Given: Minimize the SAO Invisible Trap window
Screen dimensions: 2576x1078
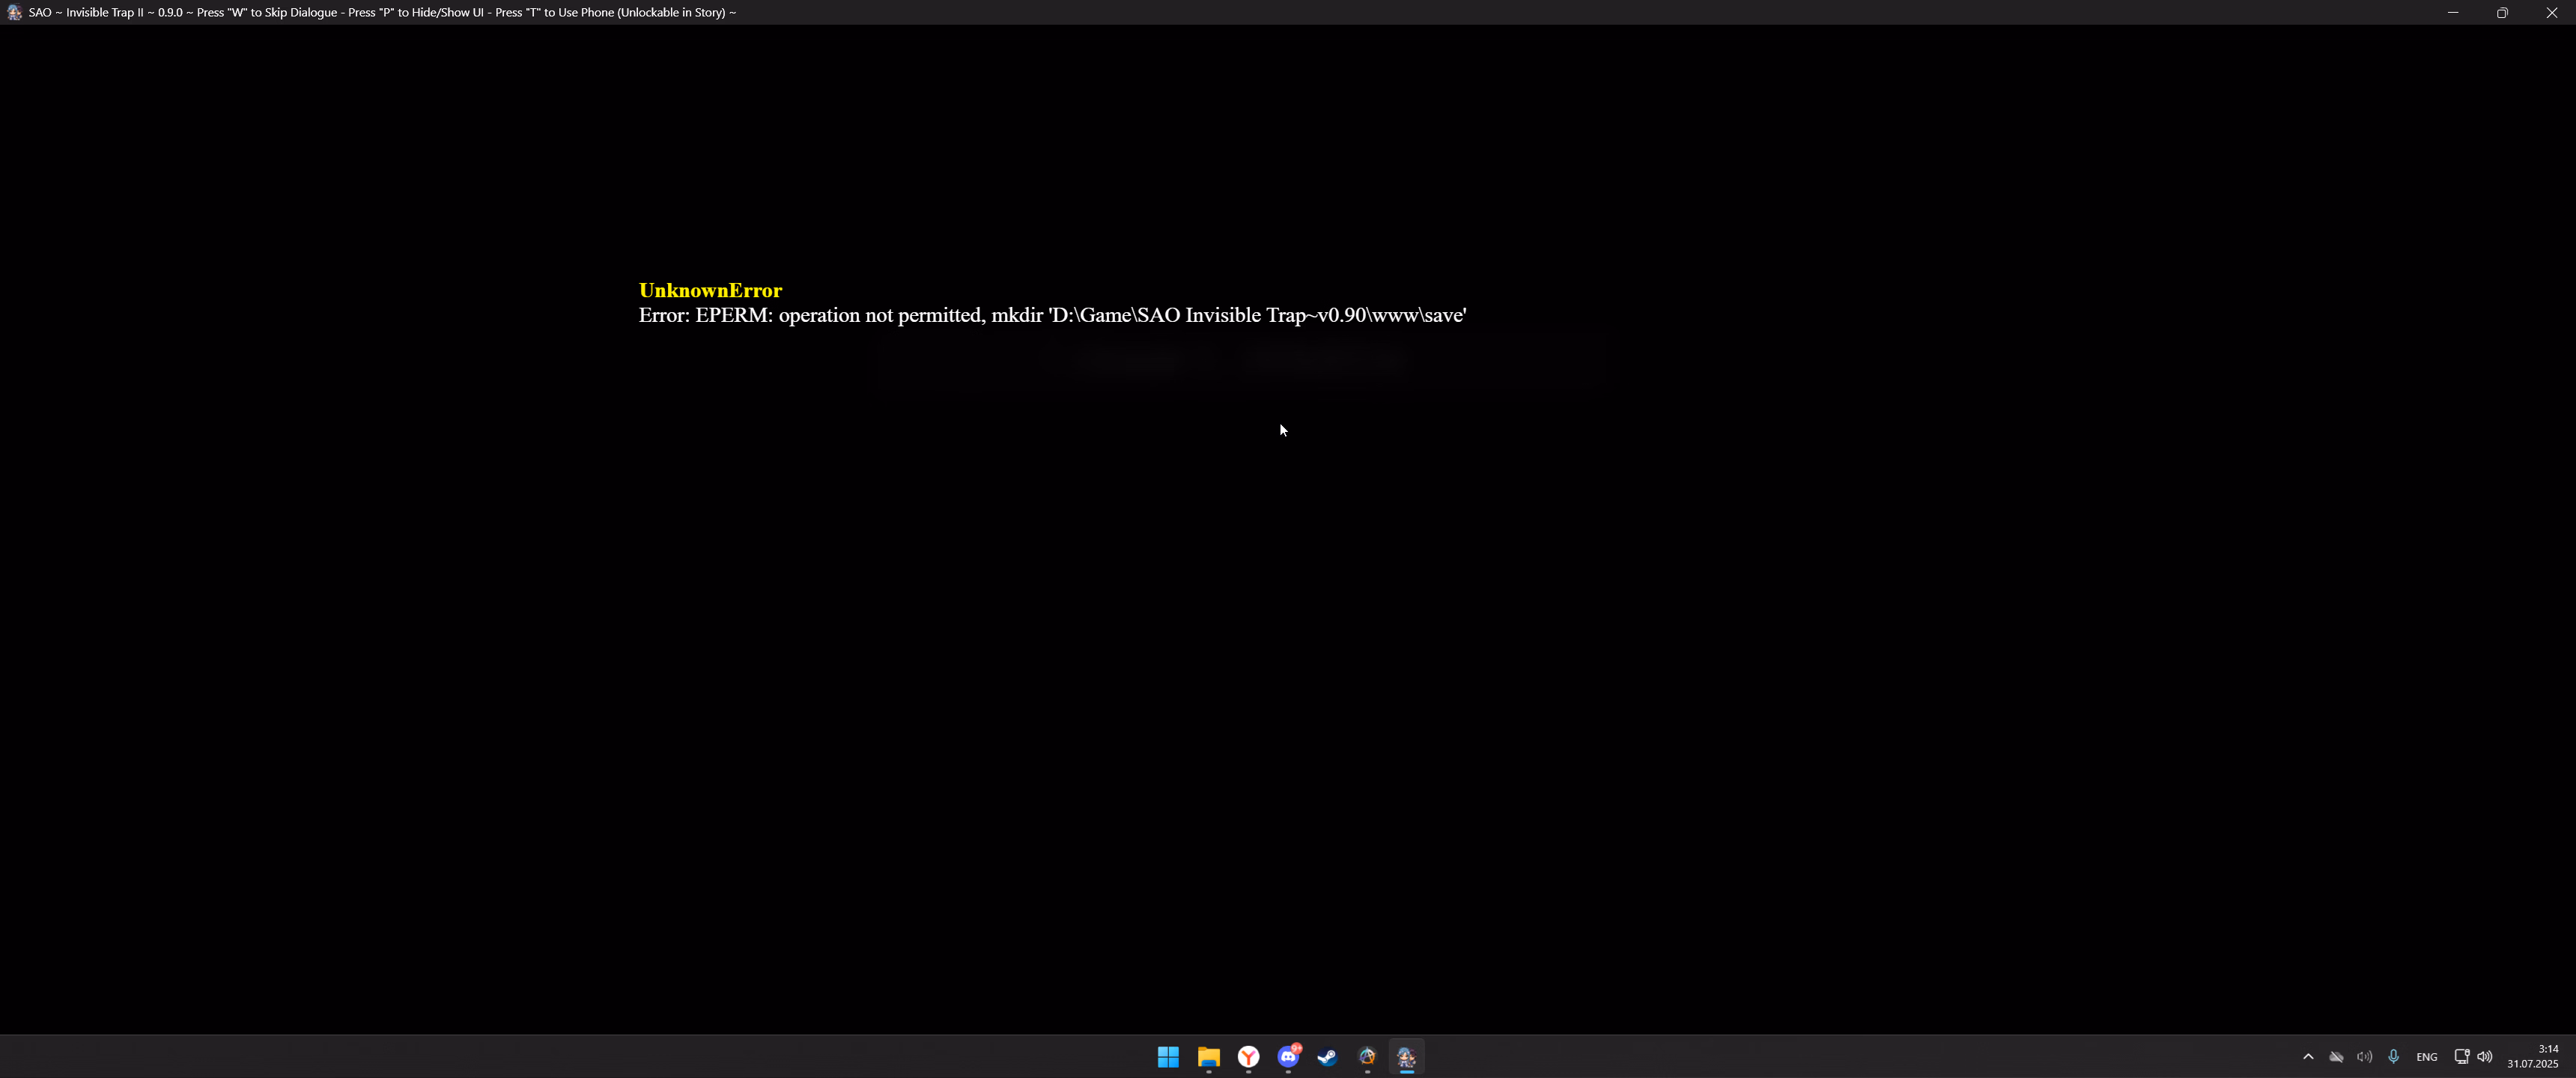Looking at the screenshot, I should [x=2453, y=13].
